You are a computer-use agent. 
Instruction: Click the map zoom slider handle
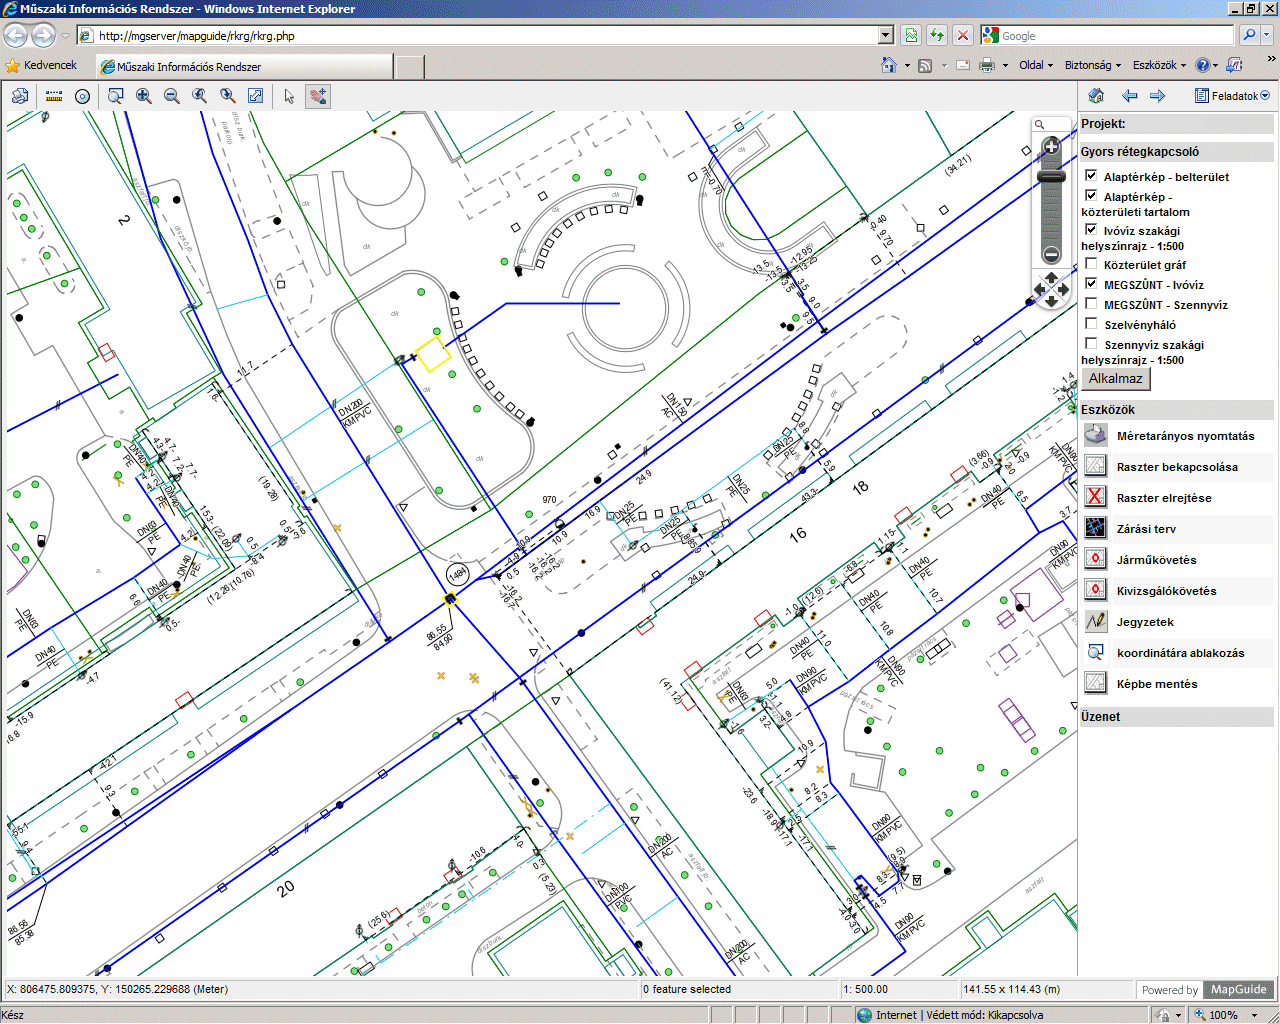1051,177
